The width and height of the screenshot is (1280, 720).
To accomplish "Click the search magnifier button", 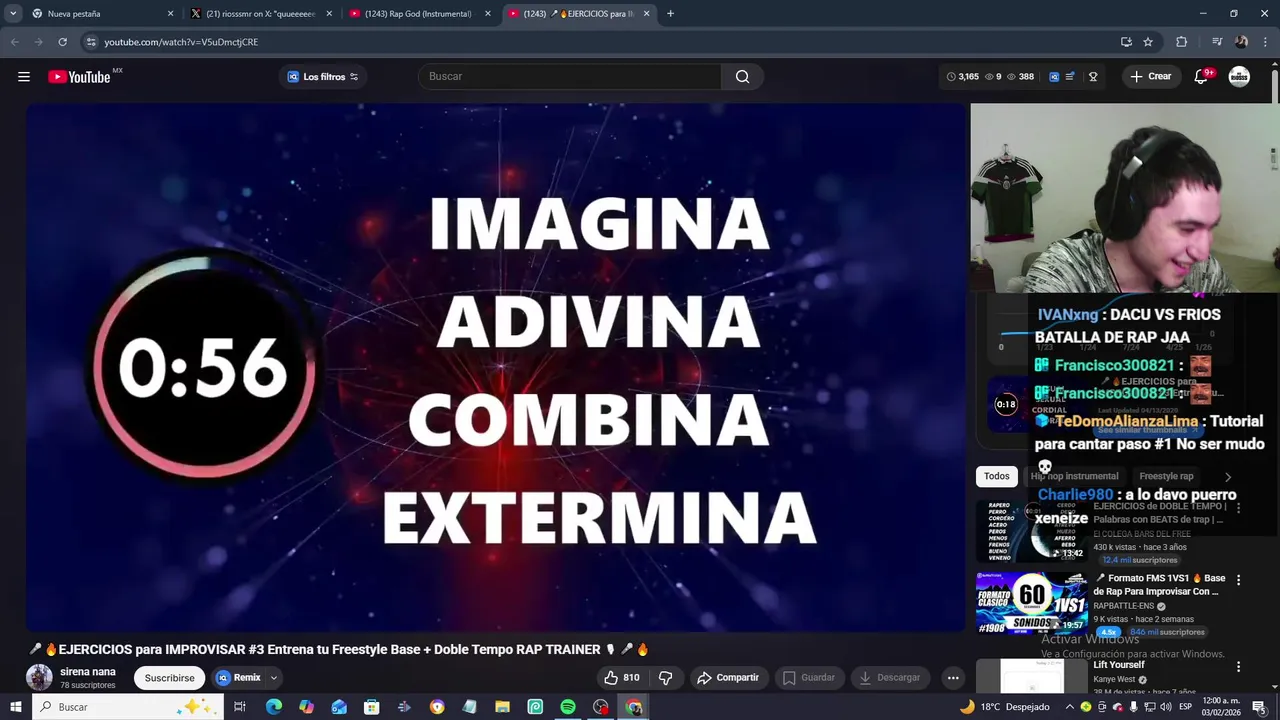I will (x=742, y=77).
